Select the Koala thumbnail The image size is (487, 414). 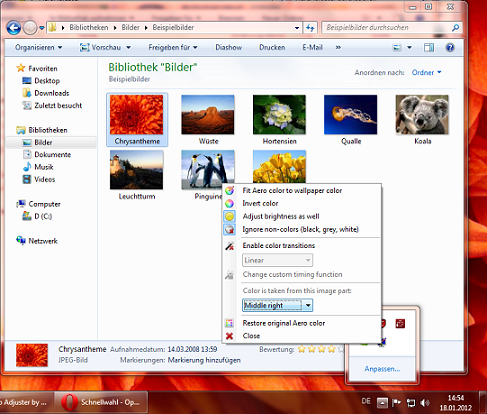click(422, 115)
